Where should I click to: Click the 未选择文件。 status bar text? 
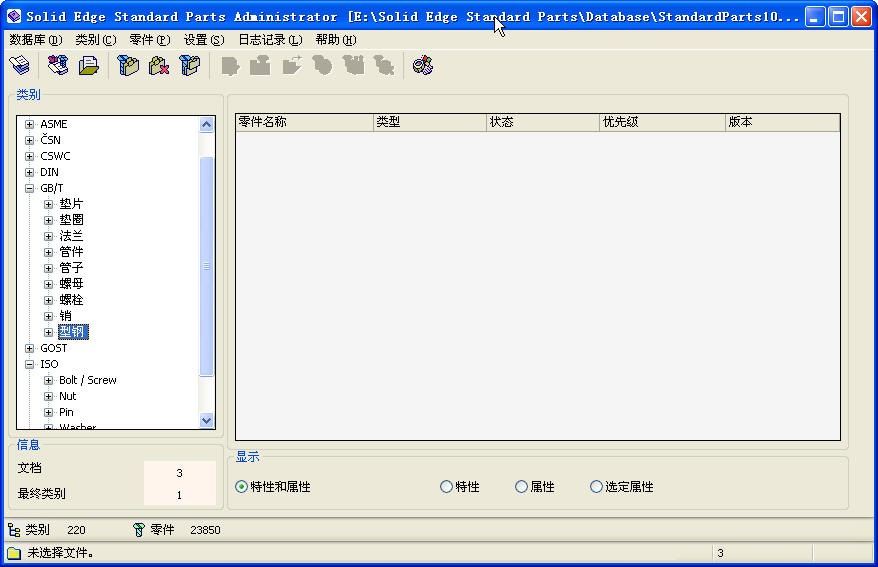coord(60,553)
